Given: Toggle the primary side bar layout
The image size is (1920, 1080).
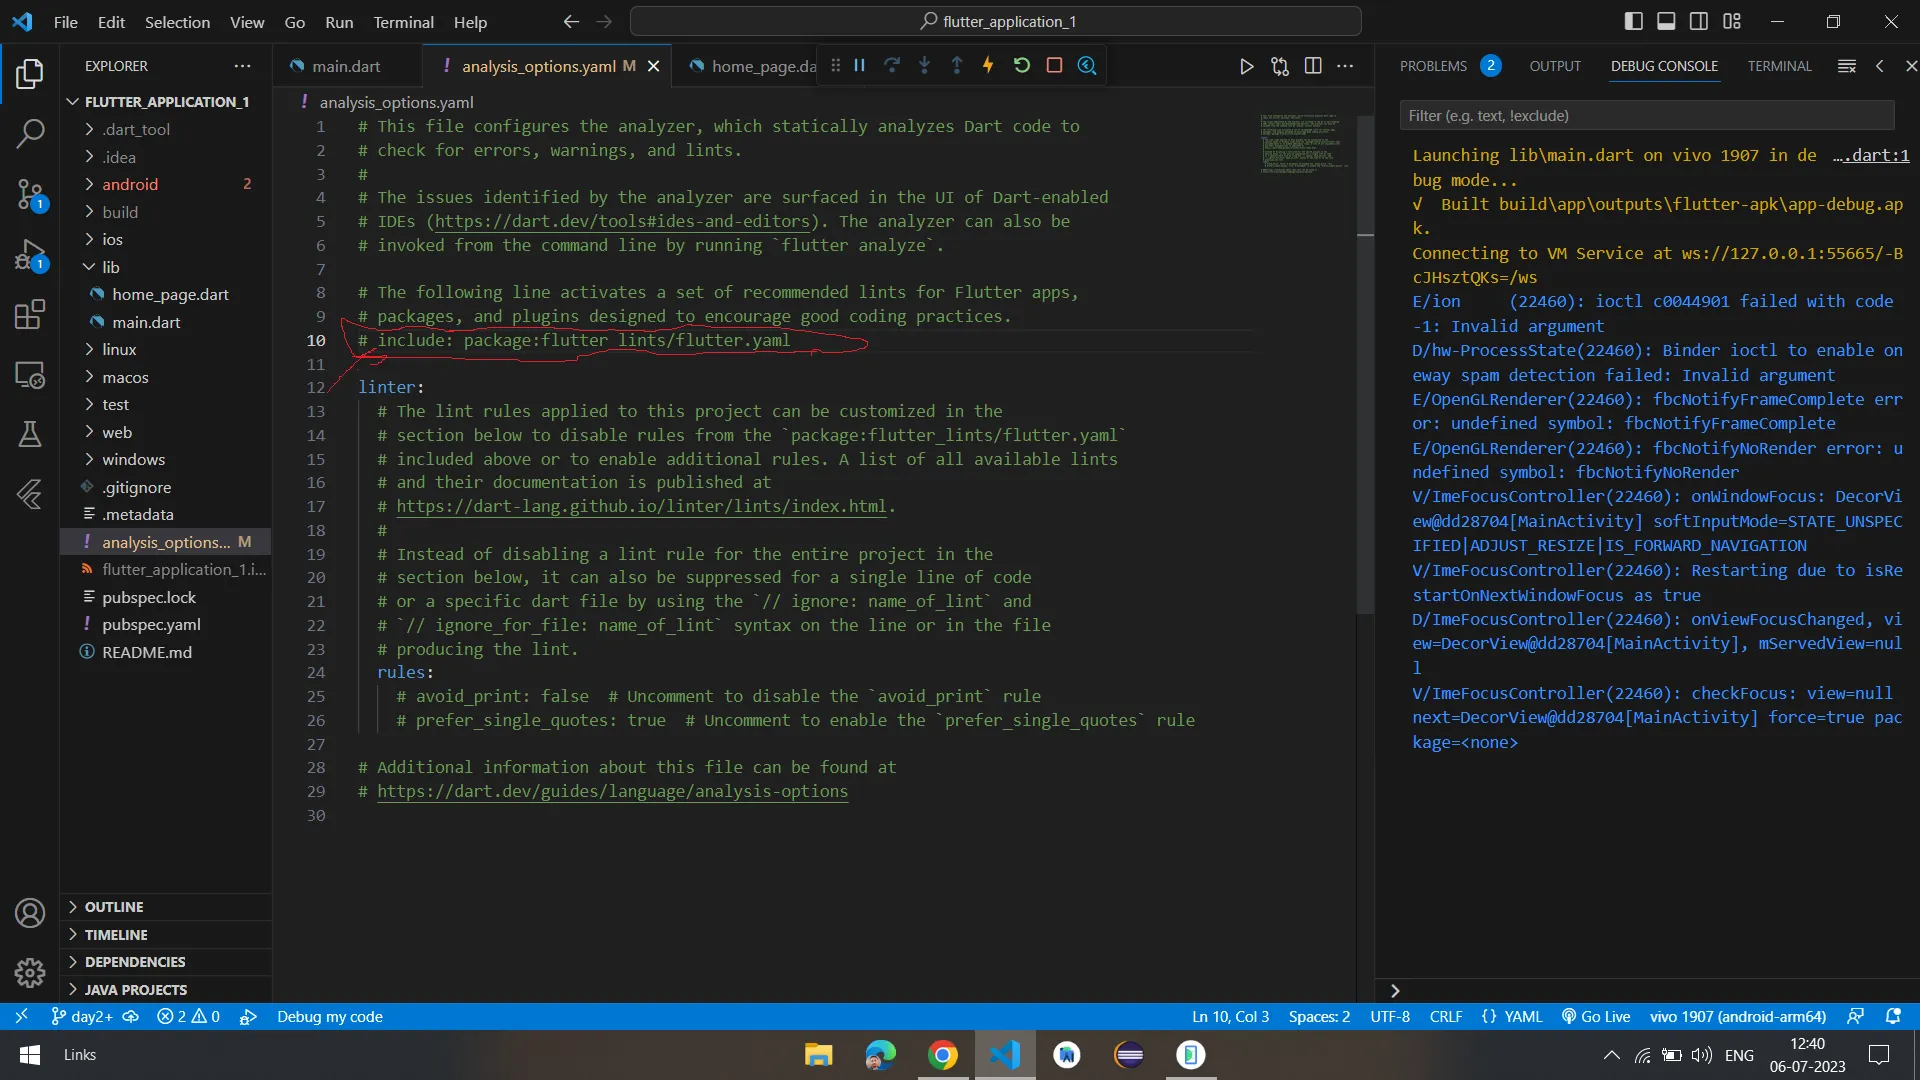Looking at the screenshot, I should pos(1634,21).
